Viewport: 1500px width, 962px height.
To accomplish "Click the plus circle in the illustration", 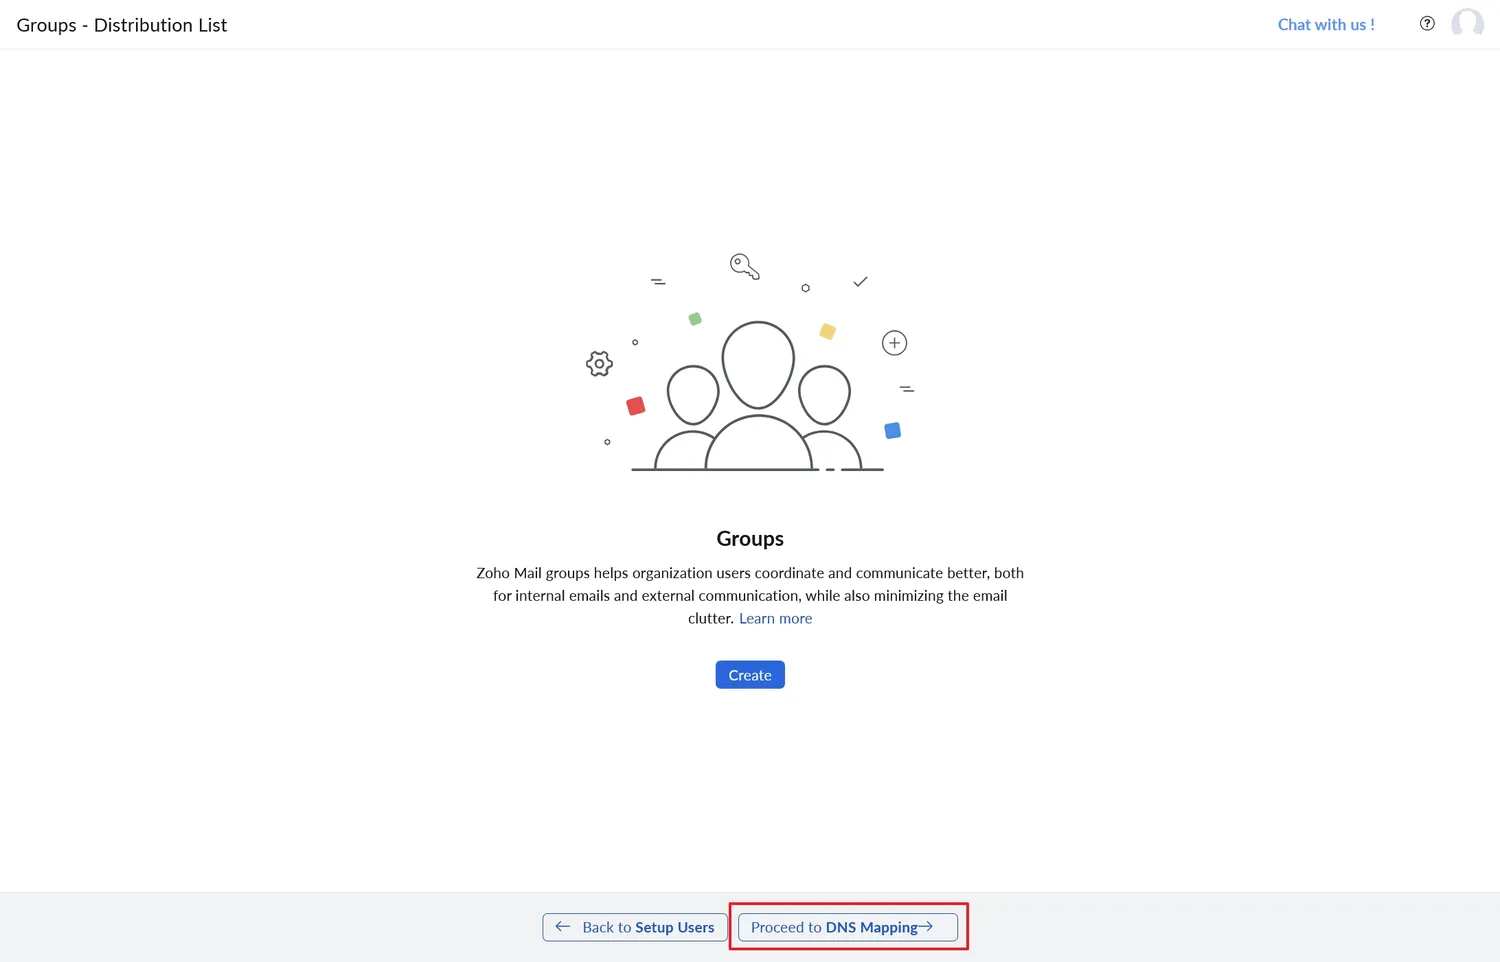I will tap(894, 342).
